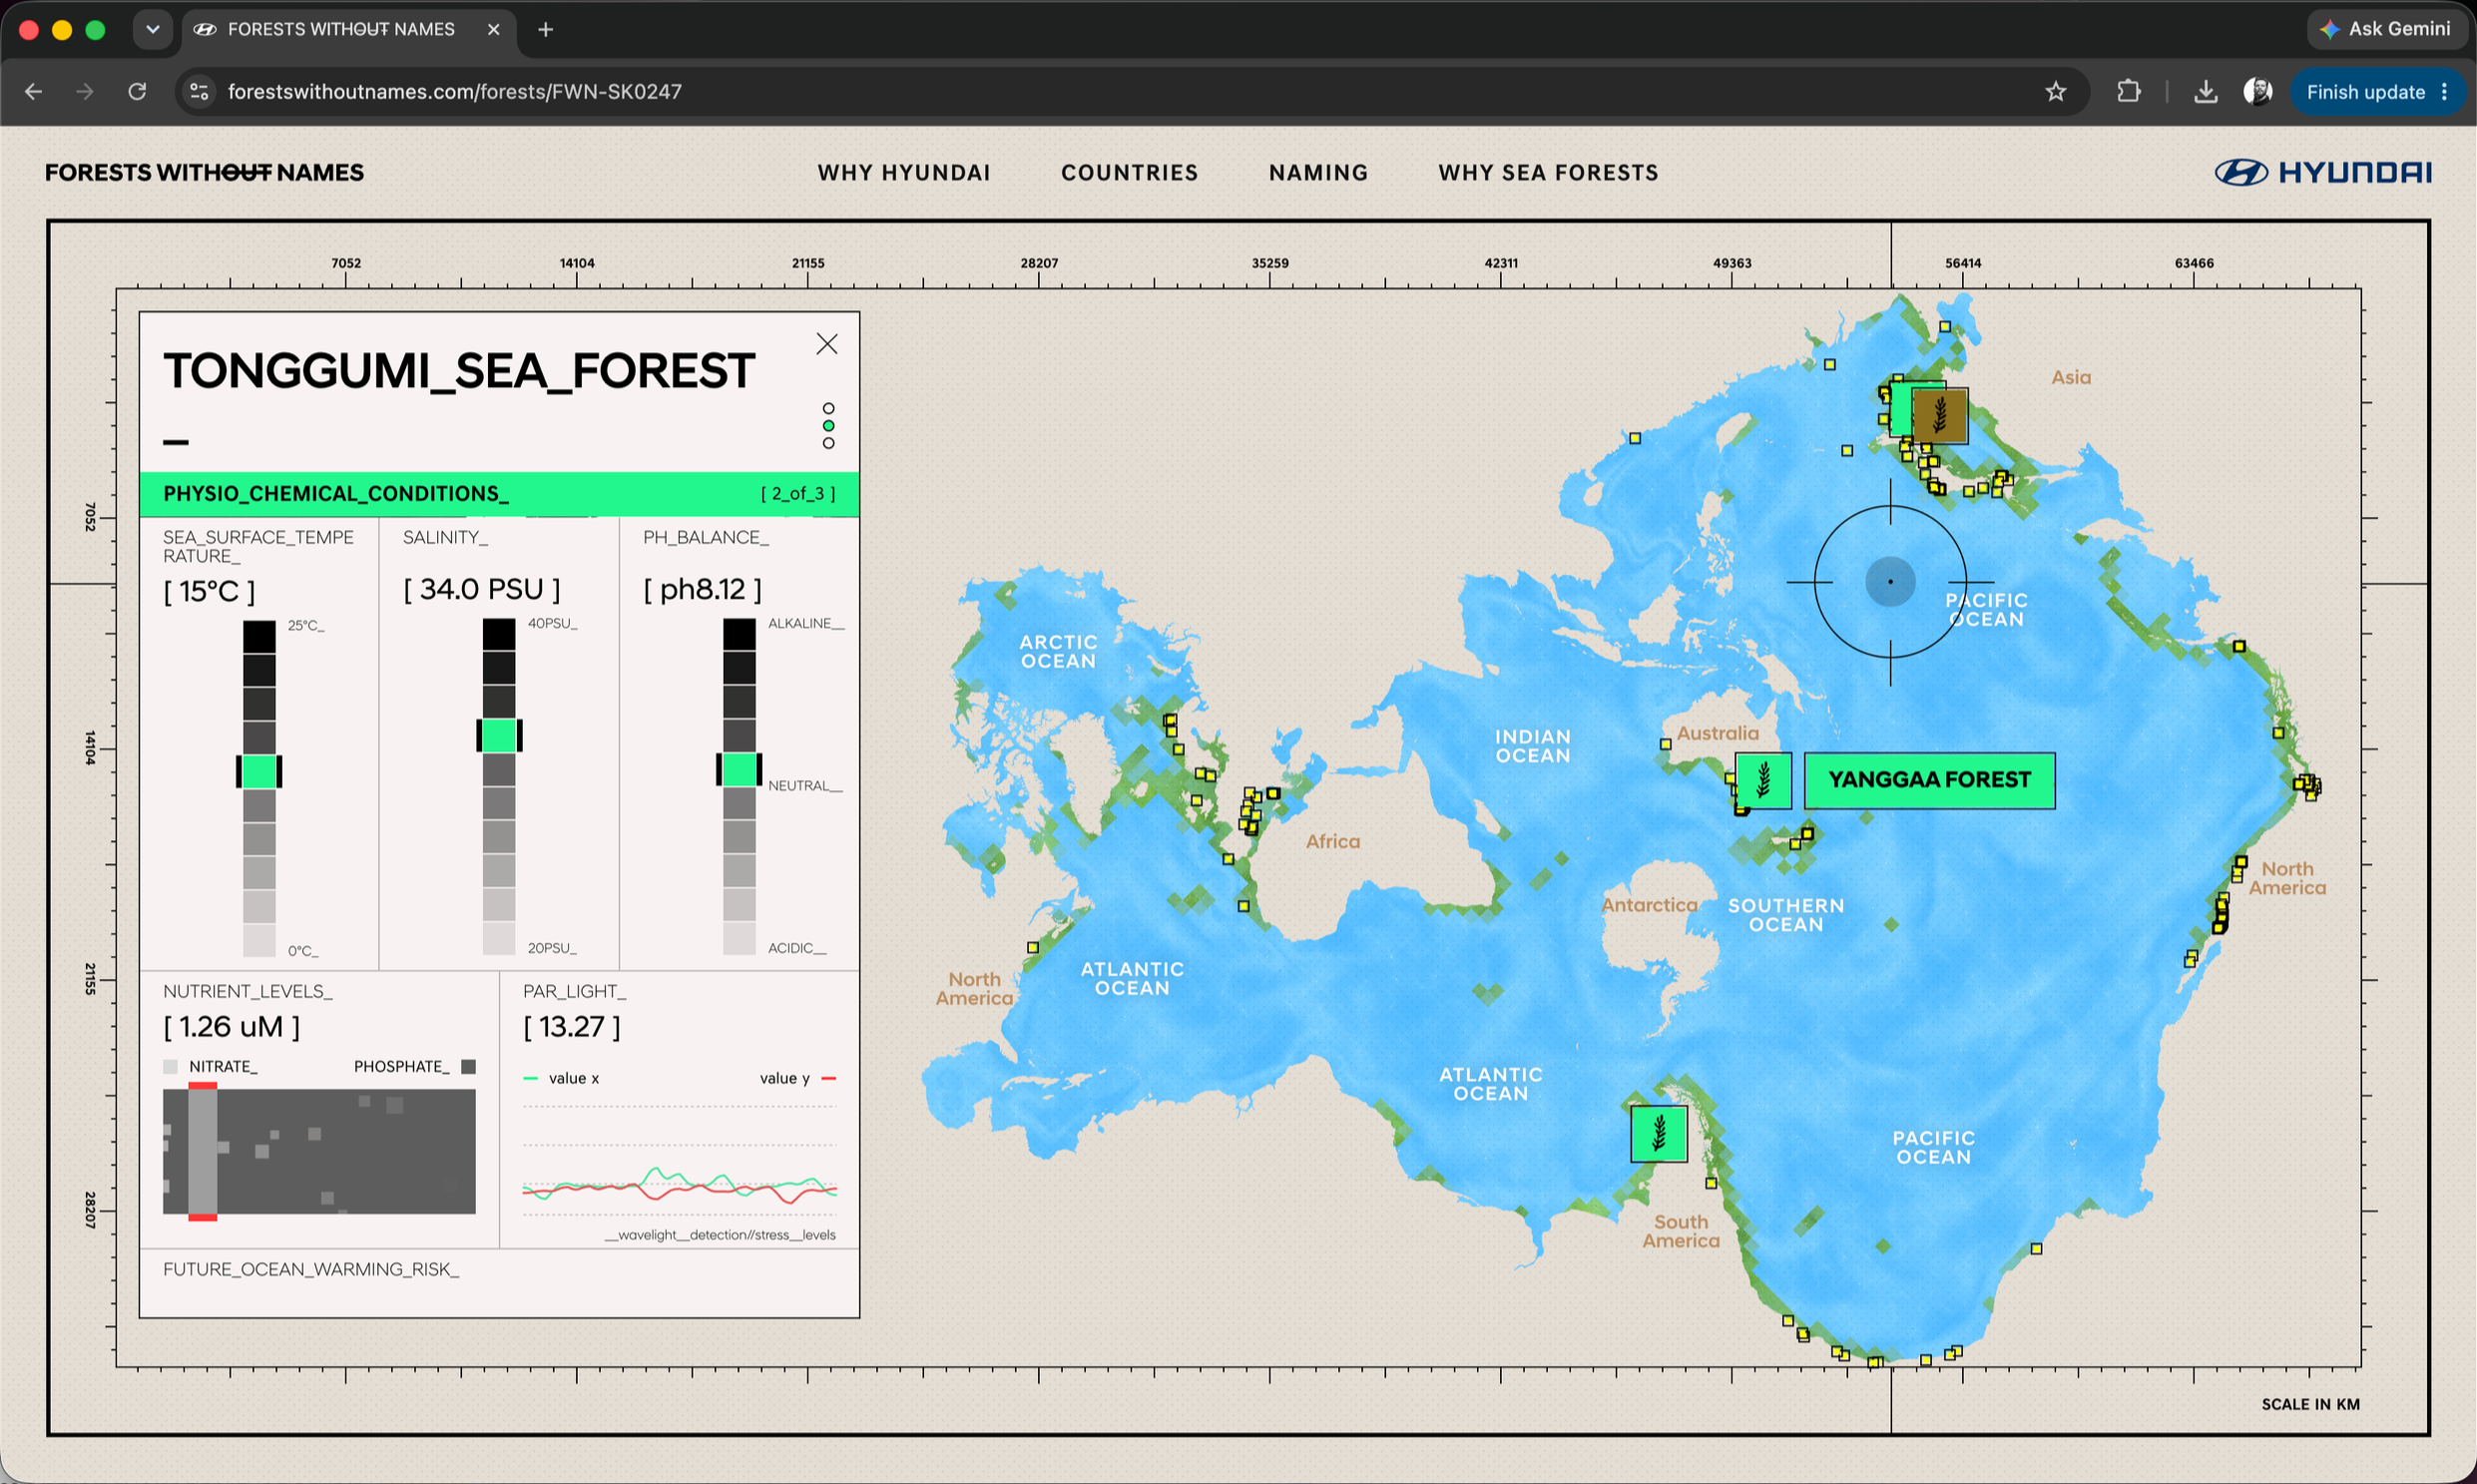This screenshot has height=1484, width=2477.
Task: Close the Tonggumi Sea Forest panel
Action: pyautogui.click(x=827, y=344)
